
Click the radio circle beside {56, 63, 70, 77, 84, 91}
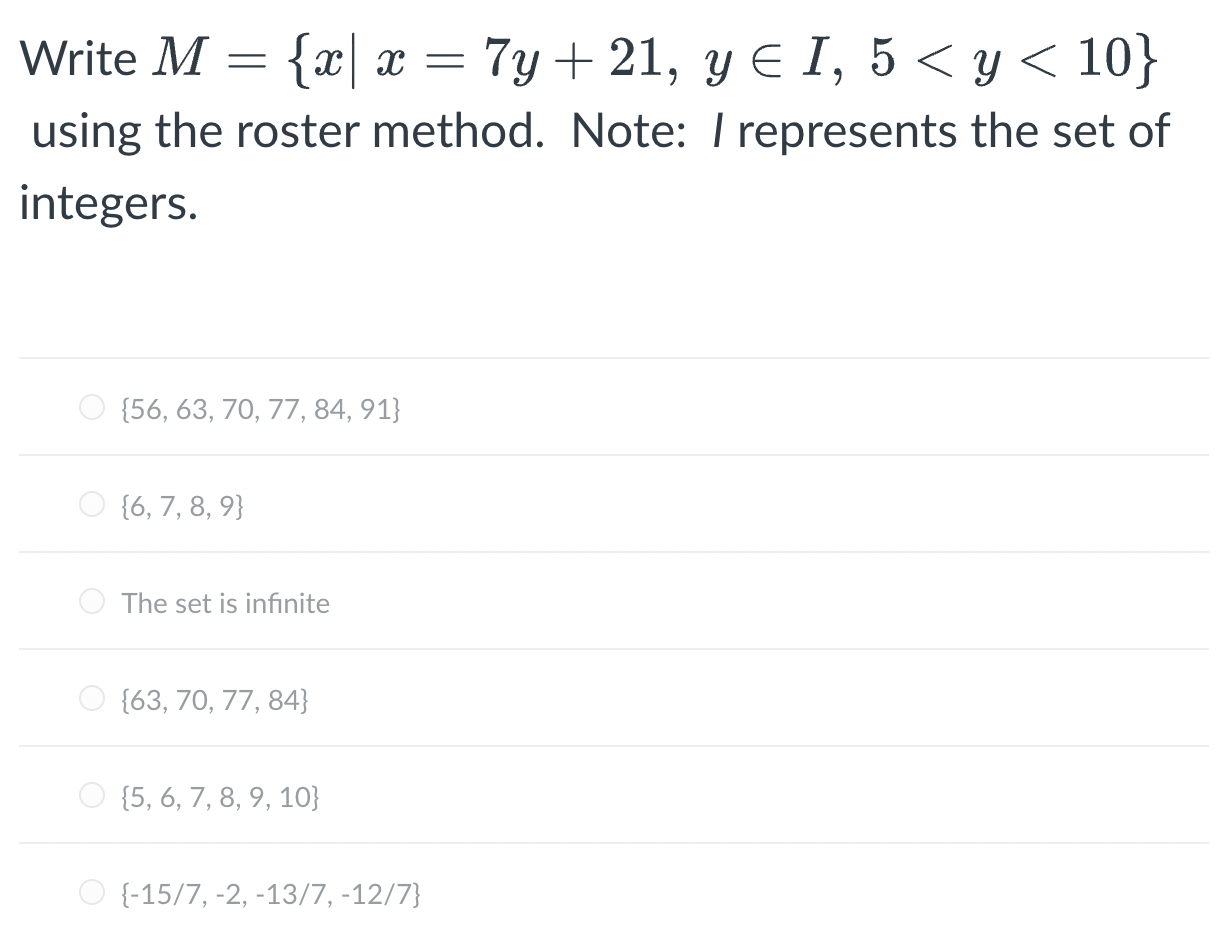click(91, 406)
